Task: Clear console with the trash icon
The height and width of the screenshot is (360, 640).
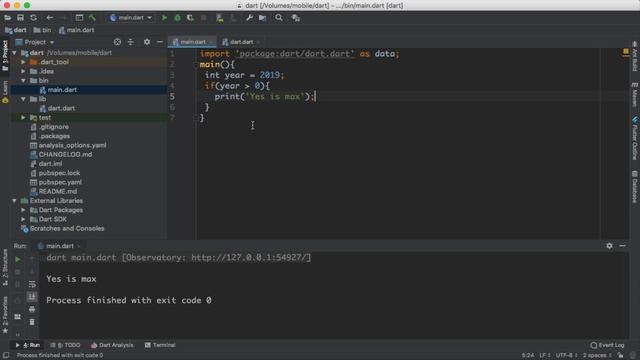Action: (32, 322)
